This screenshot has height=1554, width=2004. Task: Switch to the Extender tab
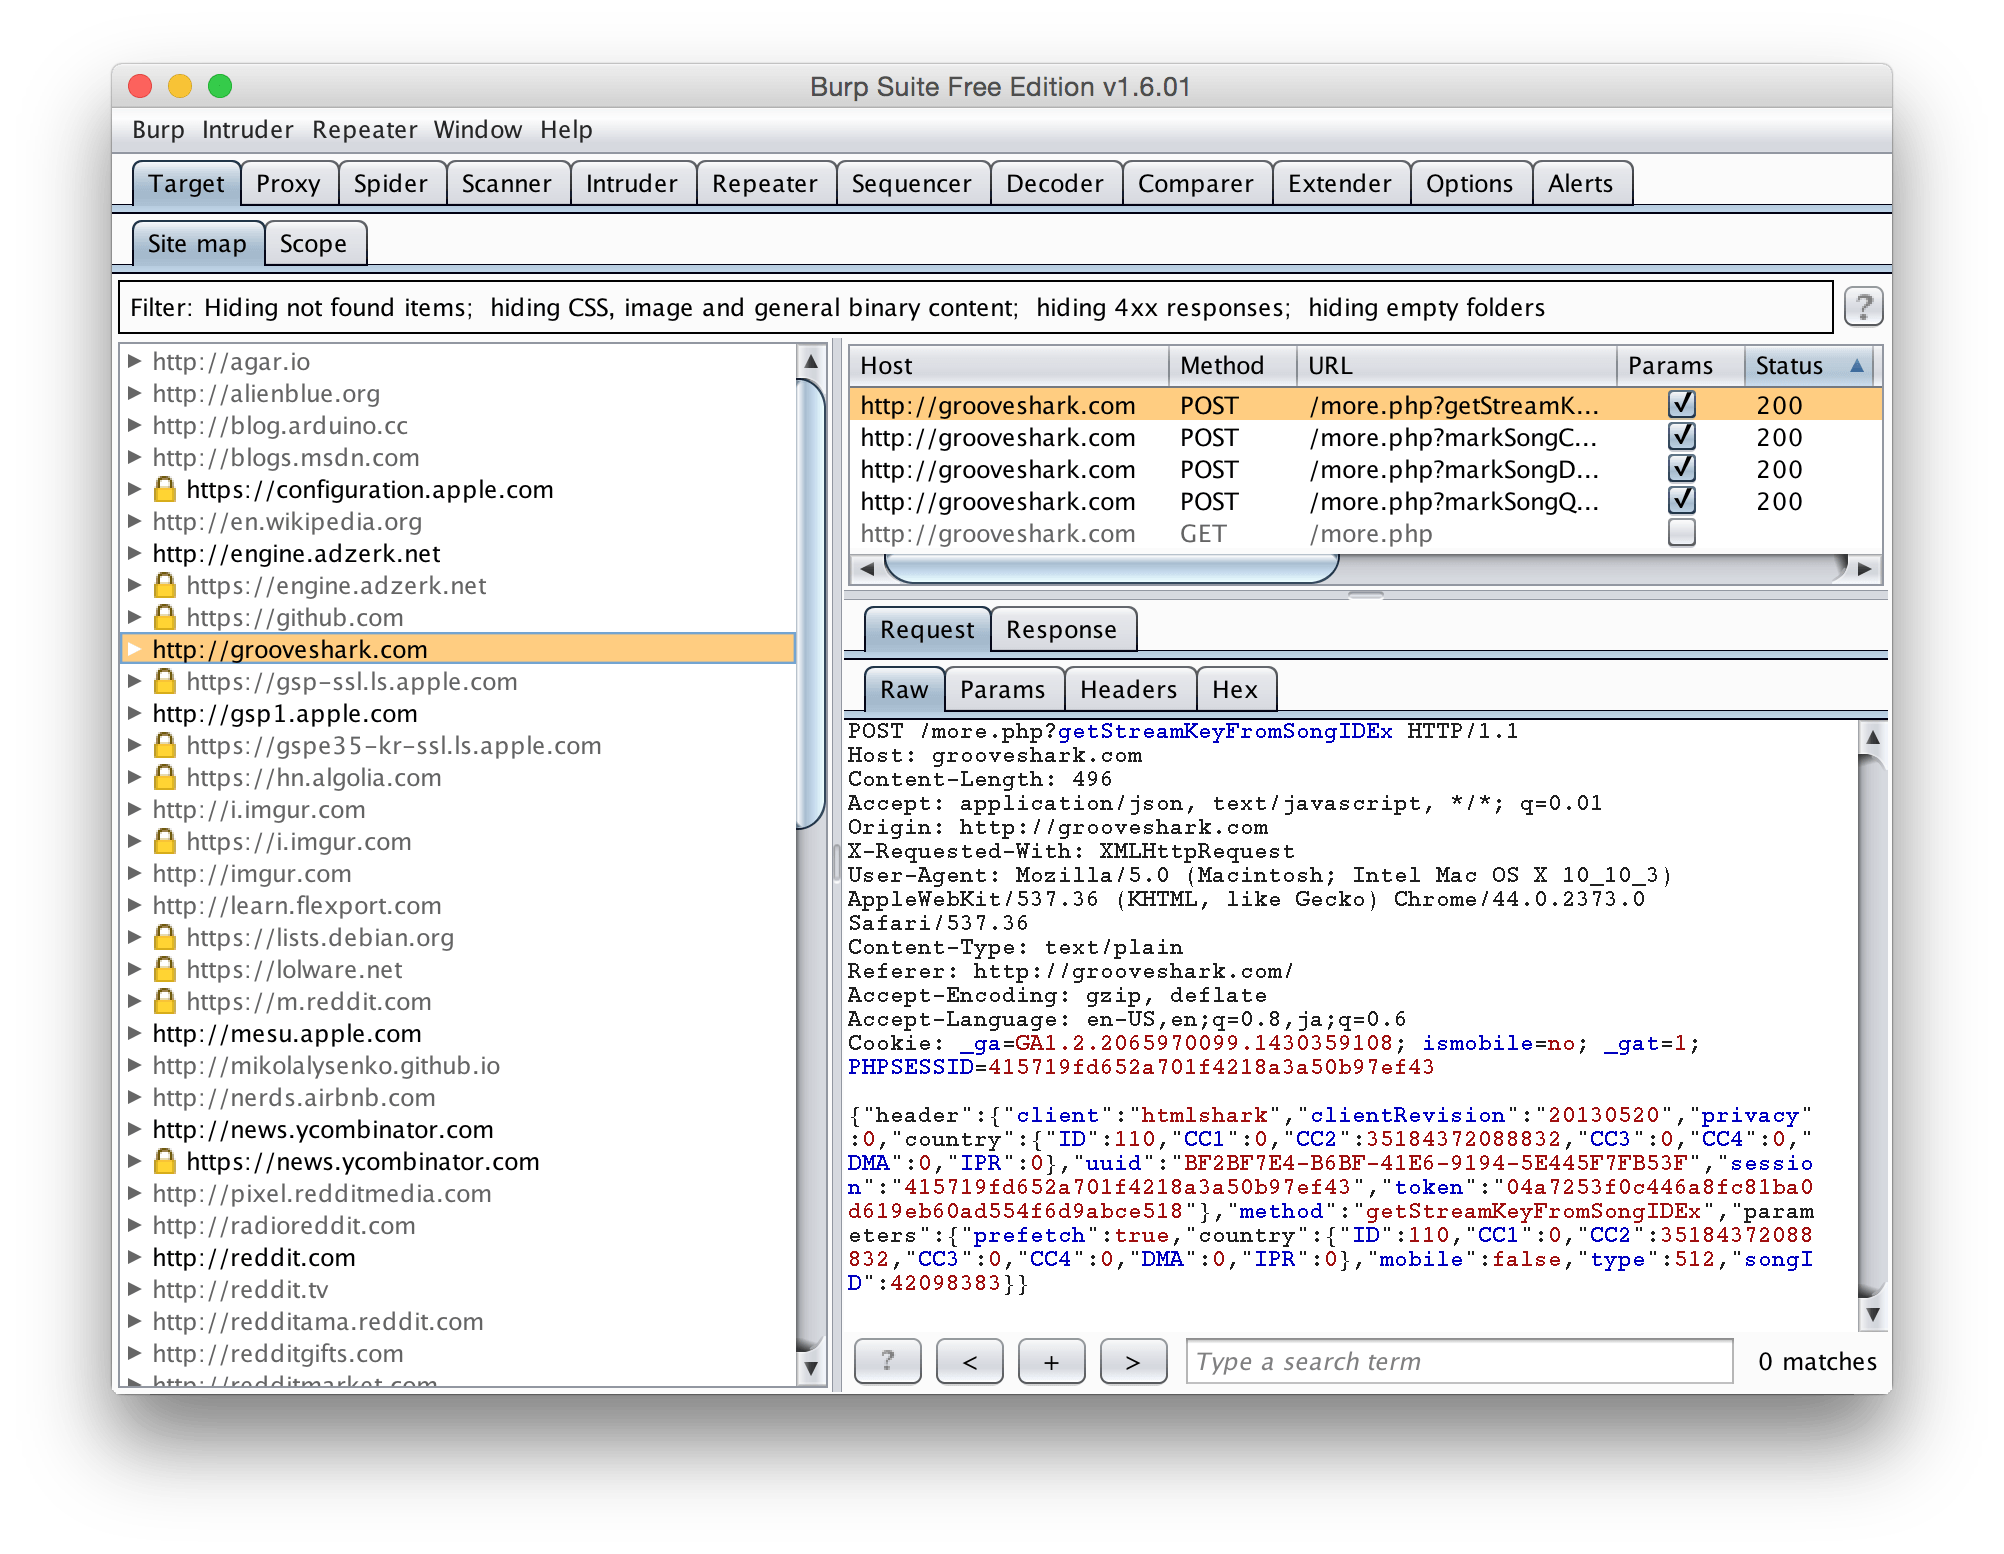tap(1339, 183)
